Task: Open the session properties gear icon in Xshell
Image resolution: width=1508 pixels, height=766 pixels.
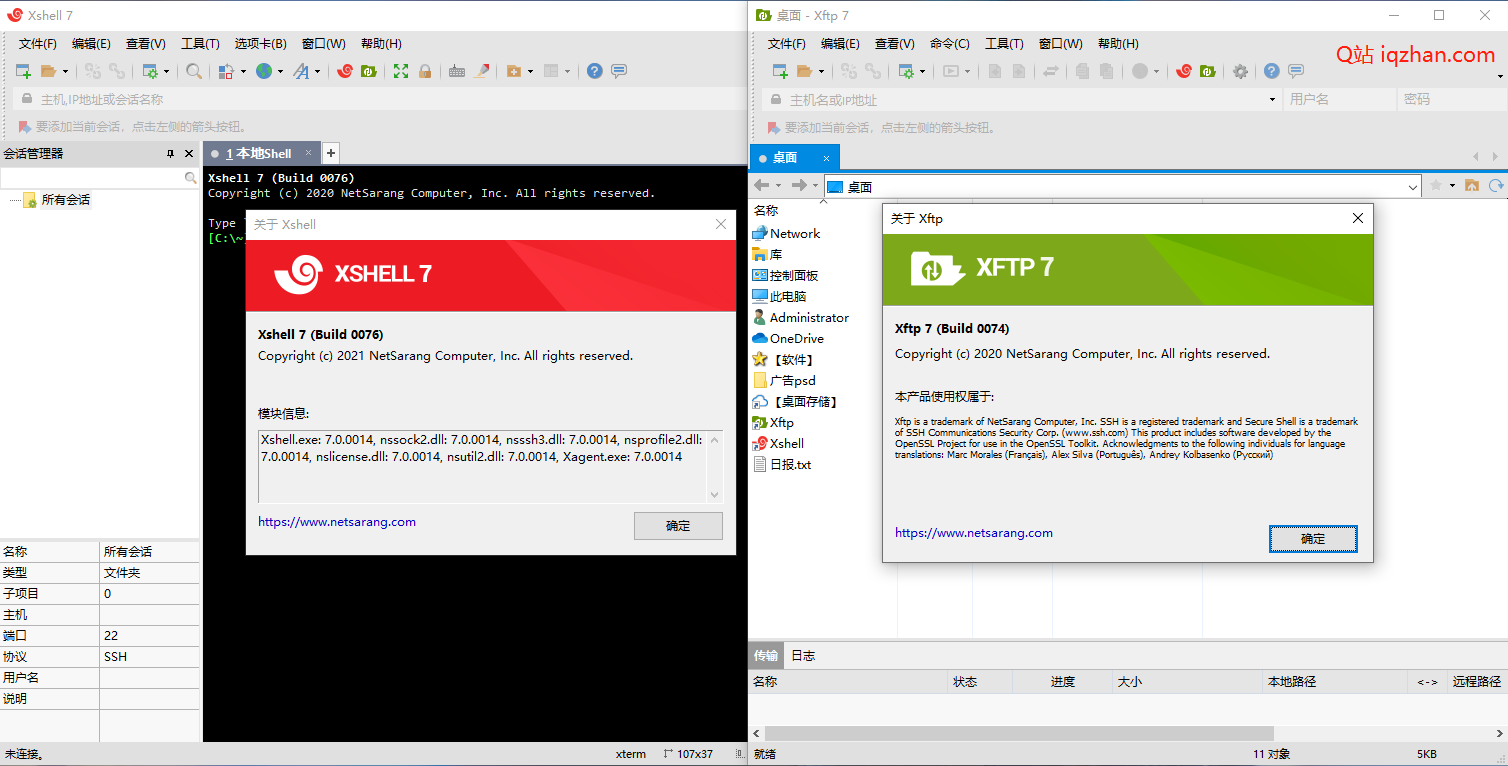Action: [150, 71]
